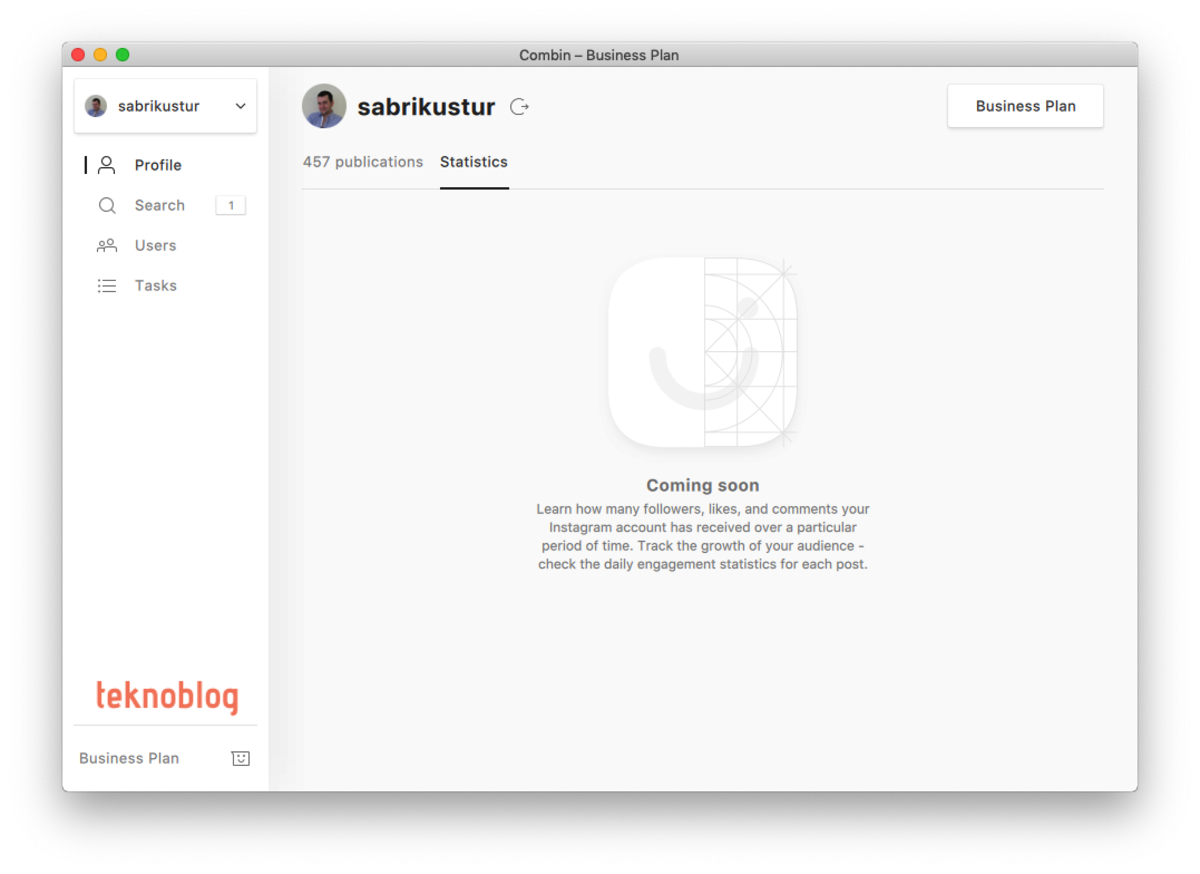Image resolution: width=1200 pixels, height=874 pixels.
Task: Click the small avatar in account switcher
Action: [96, 106]
